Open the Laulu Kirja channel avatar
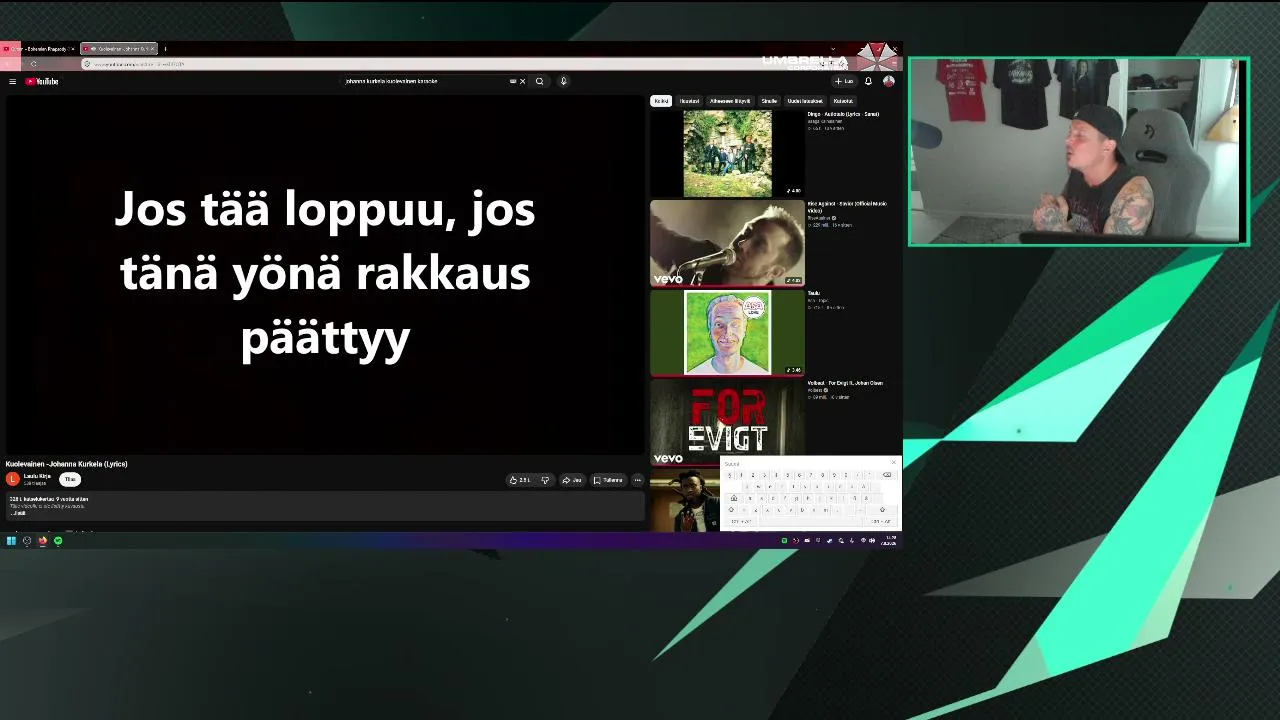The width and height of the screenshot is (1280, 720). pyautogui.click(x=13, y=479)
